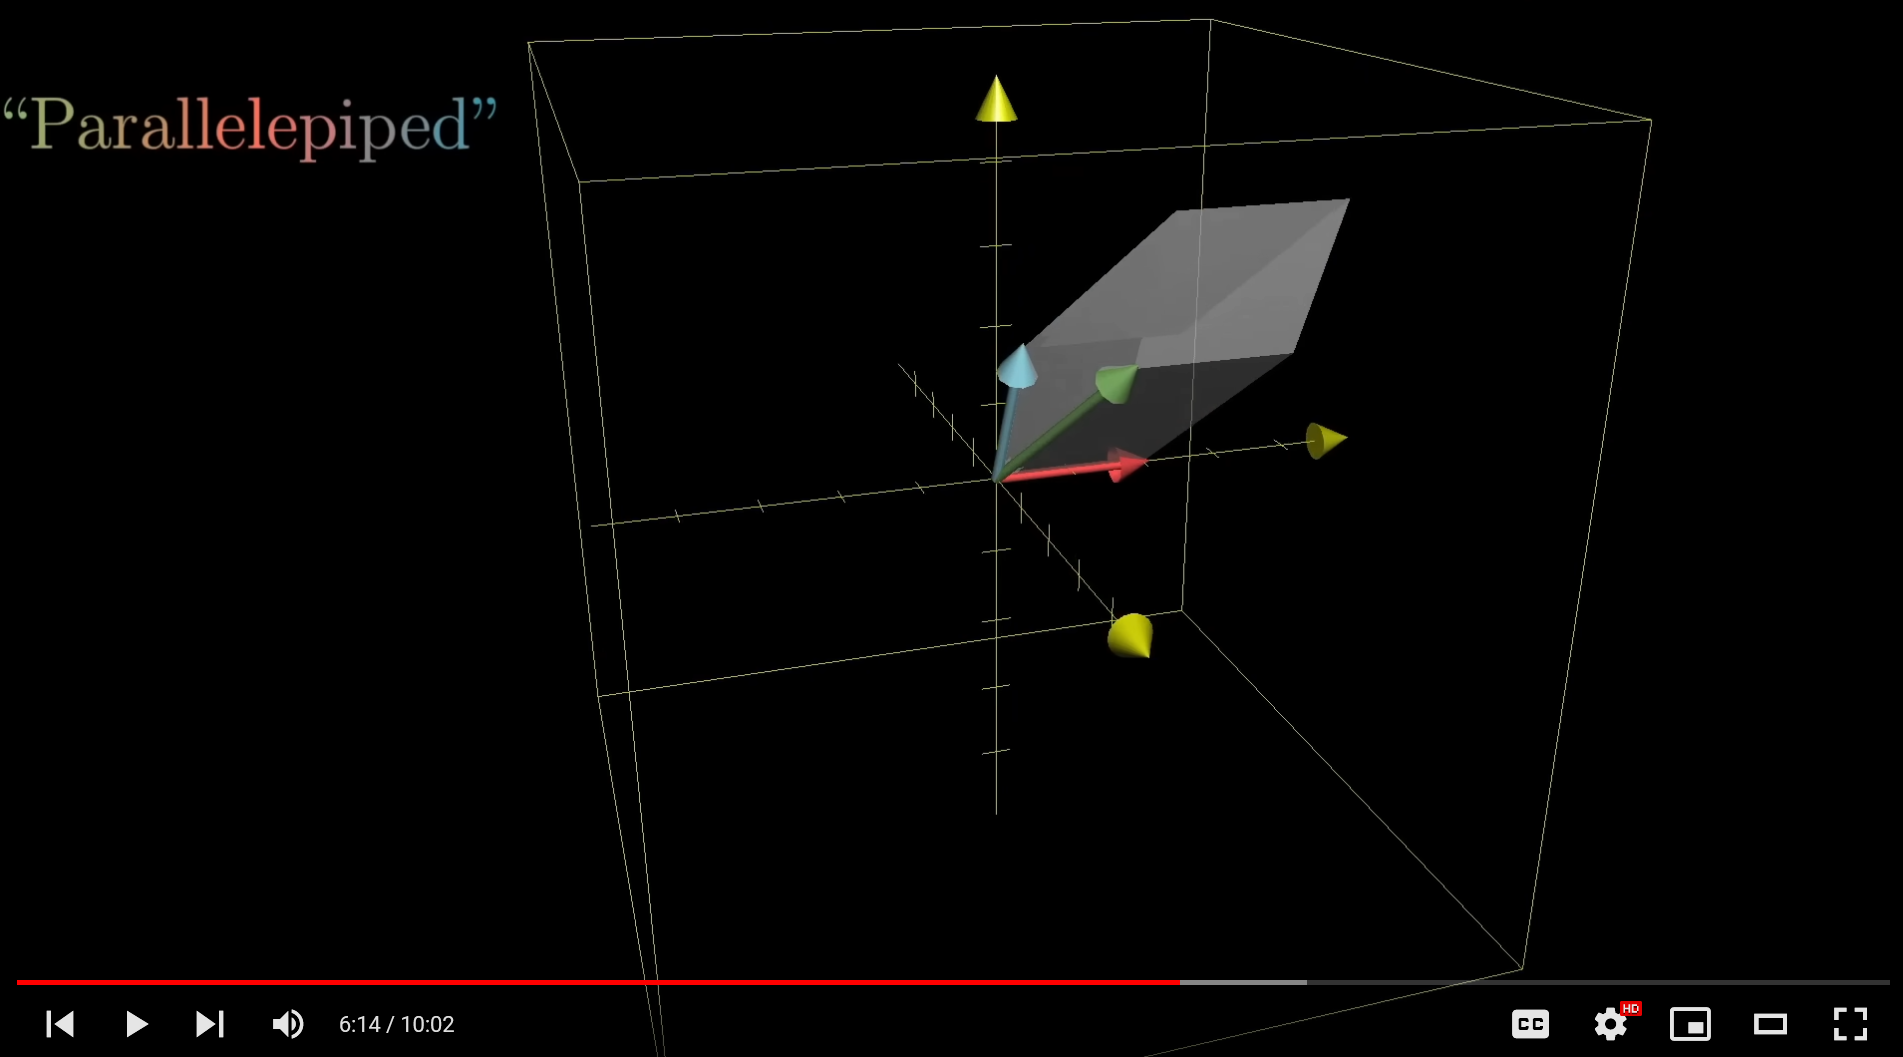Screen dimensions: 1903x1057
Task: Click the red vector arrowhead
Action: click(1127, 465)
